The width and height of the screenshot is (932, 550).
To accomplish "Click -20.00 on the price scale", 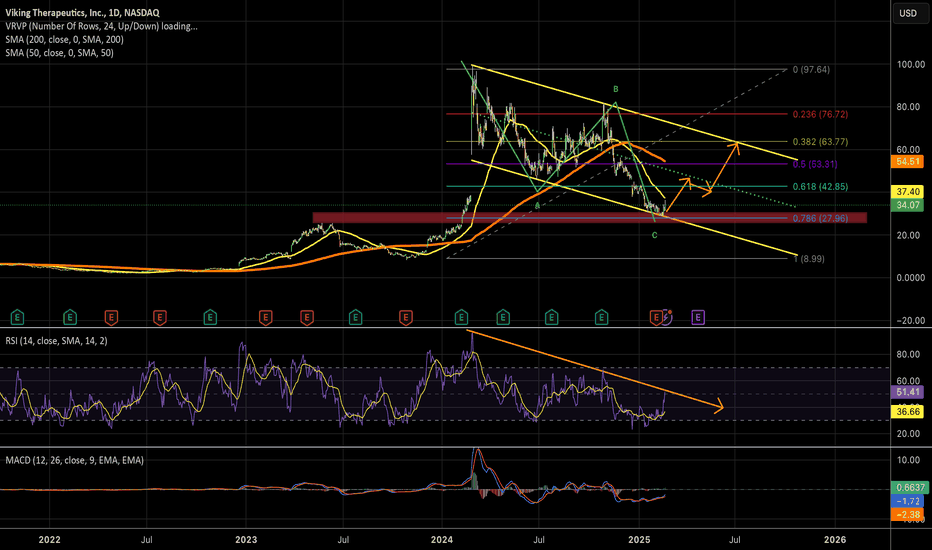I will click(x=911, y=320).
